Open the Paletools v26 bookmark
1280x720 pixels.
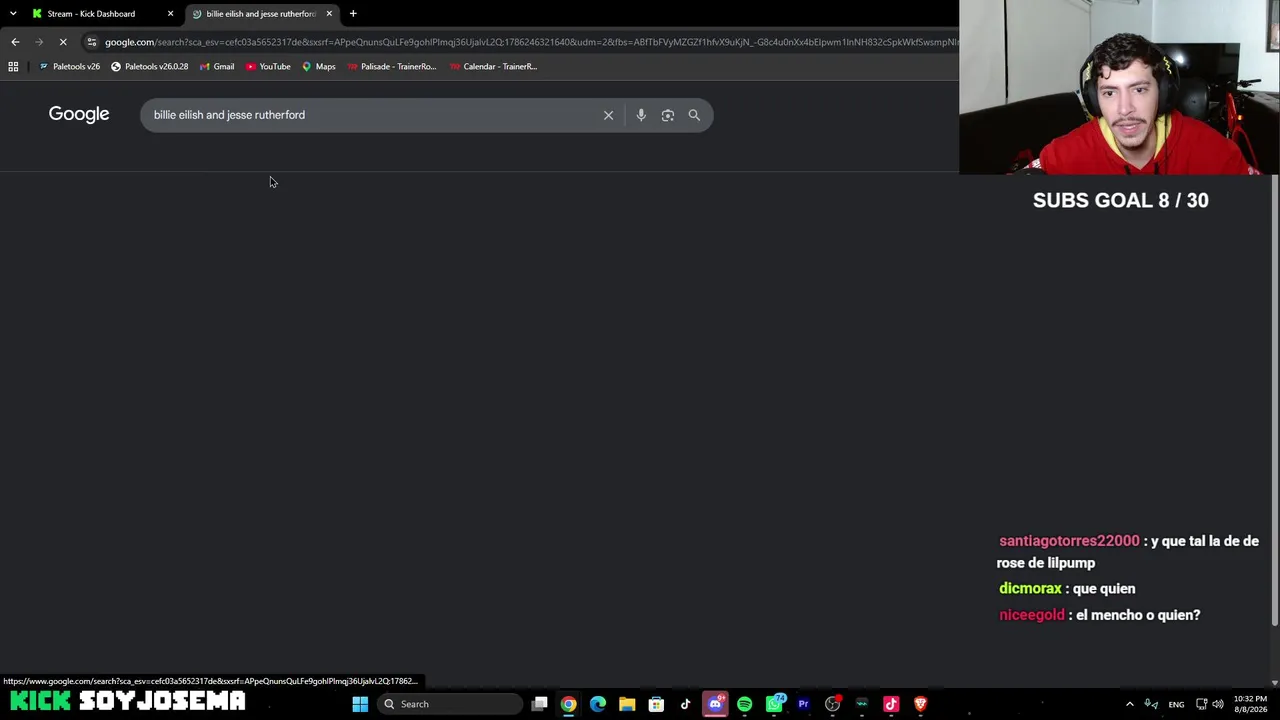pyautogui.click(x=69, y=67)
